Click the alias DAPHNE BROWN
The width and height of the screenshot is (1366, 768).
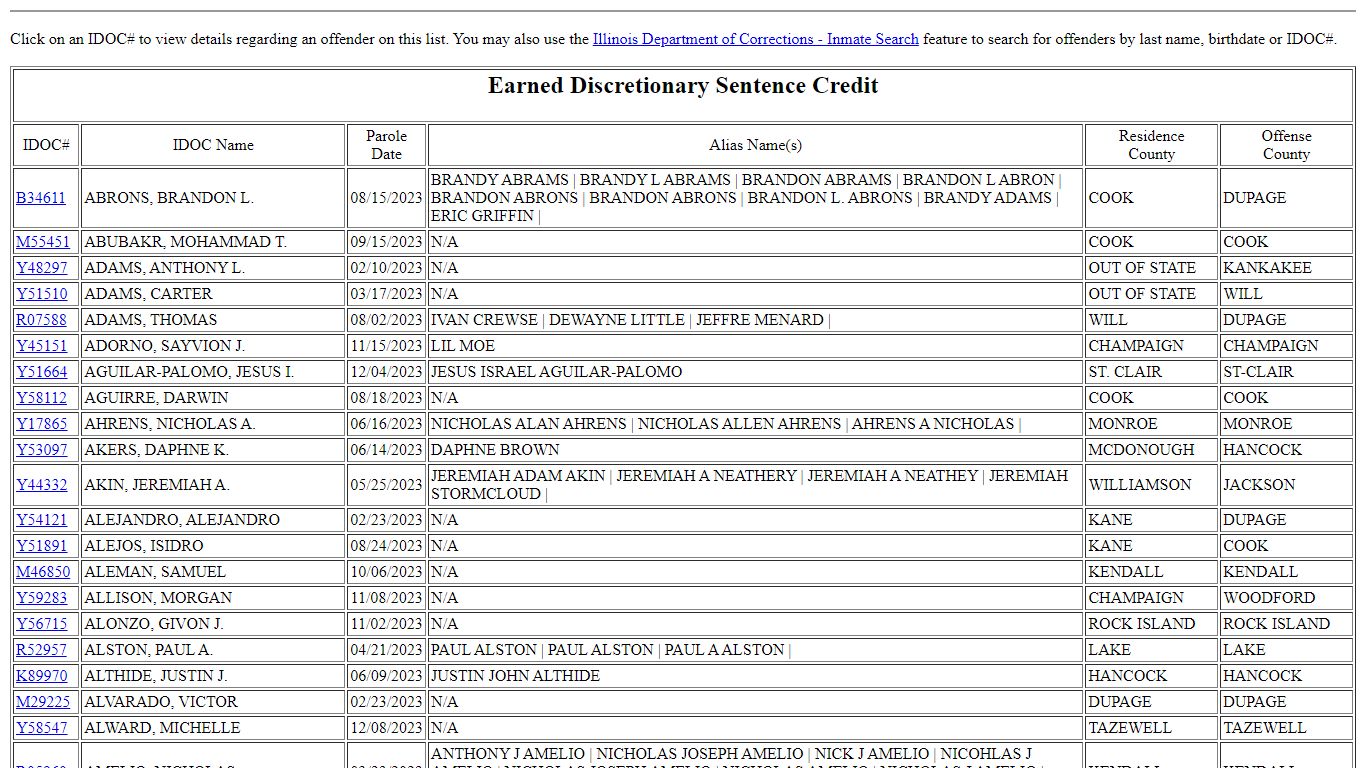coord(495,450)
